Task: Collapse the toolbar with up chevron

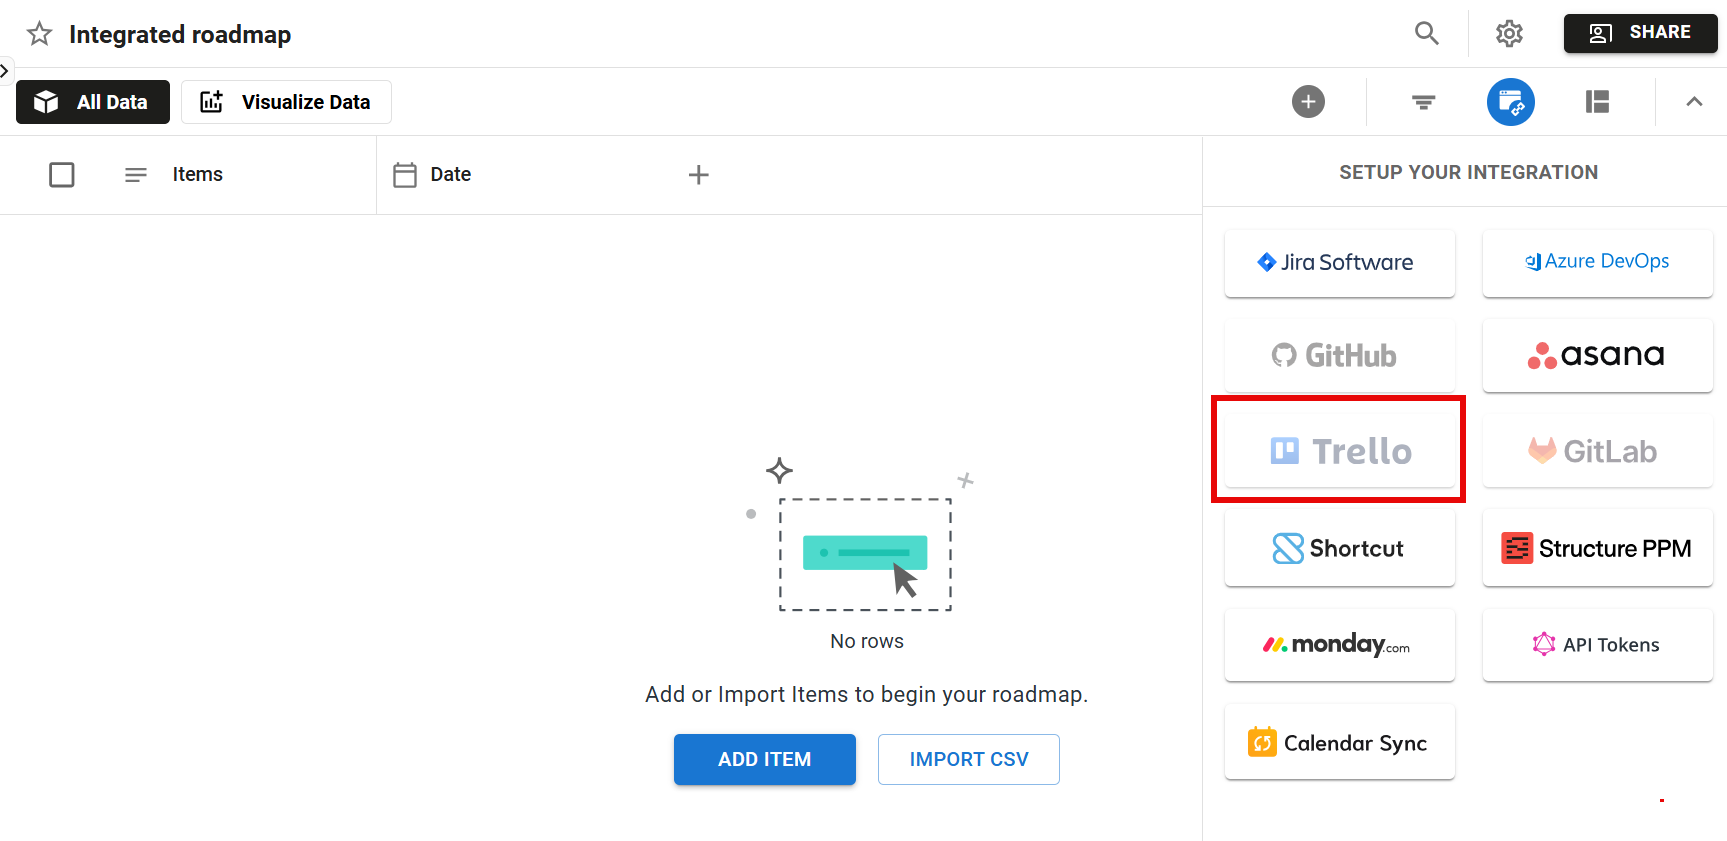Action: click(1693, 102)
